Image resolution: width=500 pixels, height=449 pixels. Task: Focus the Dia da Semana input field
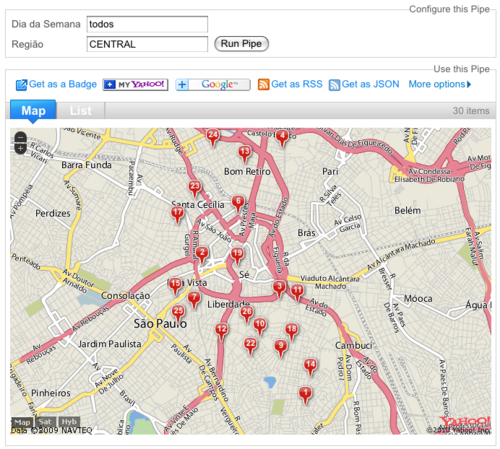147,24
